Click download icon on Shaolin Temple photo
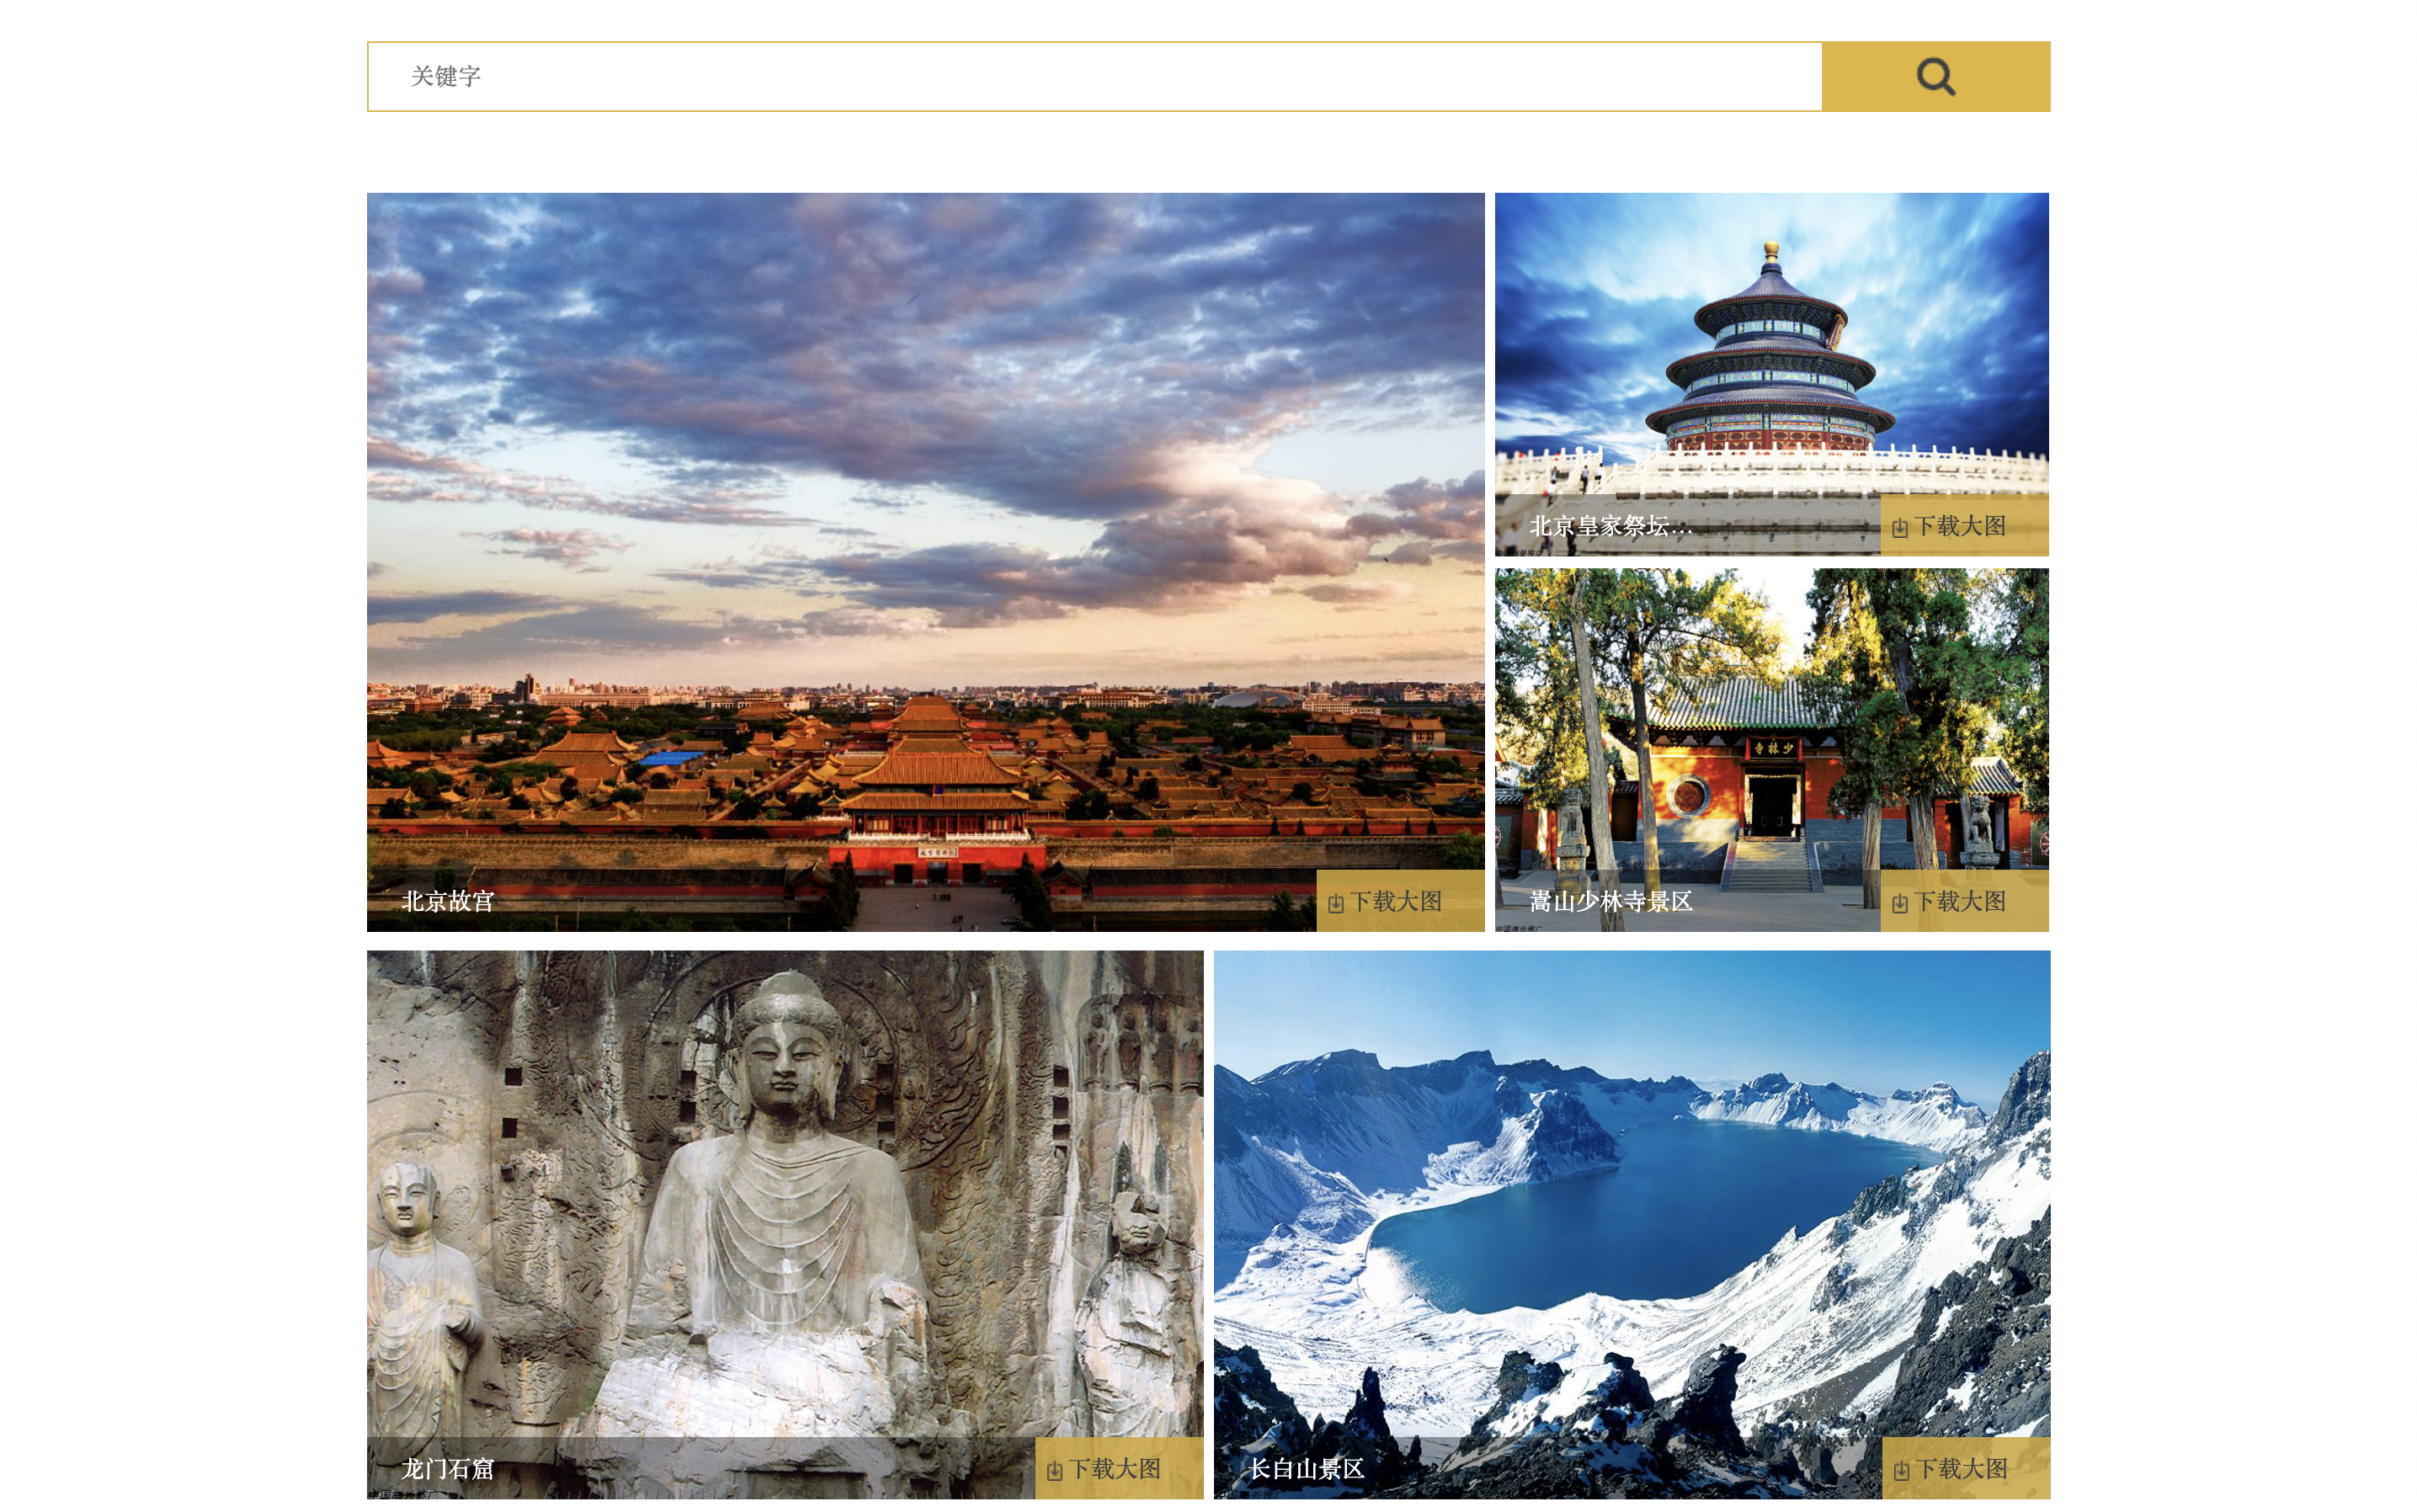The height and width of the screenshot is (1512, 2417). [x=1899, y=903]
